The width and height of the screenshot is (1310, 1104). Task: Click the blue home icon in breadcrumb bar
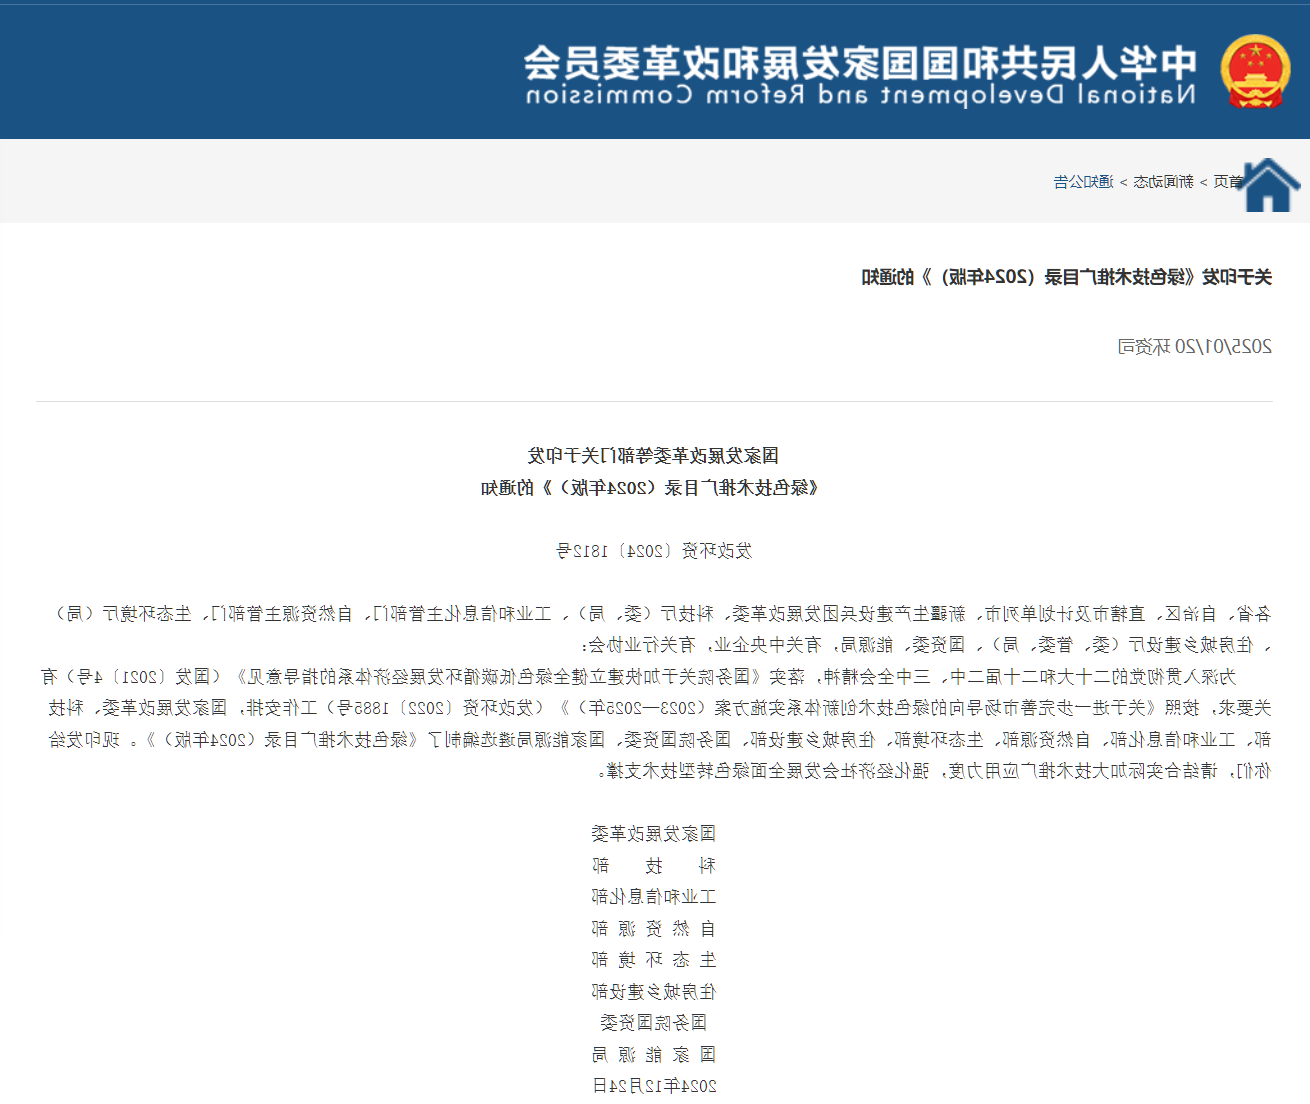(x=1268, y=185)
